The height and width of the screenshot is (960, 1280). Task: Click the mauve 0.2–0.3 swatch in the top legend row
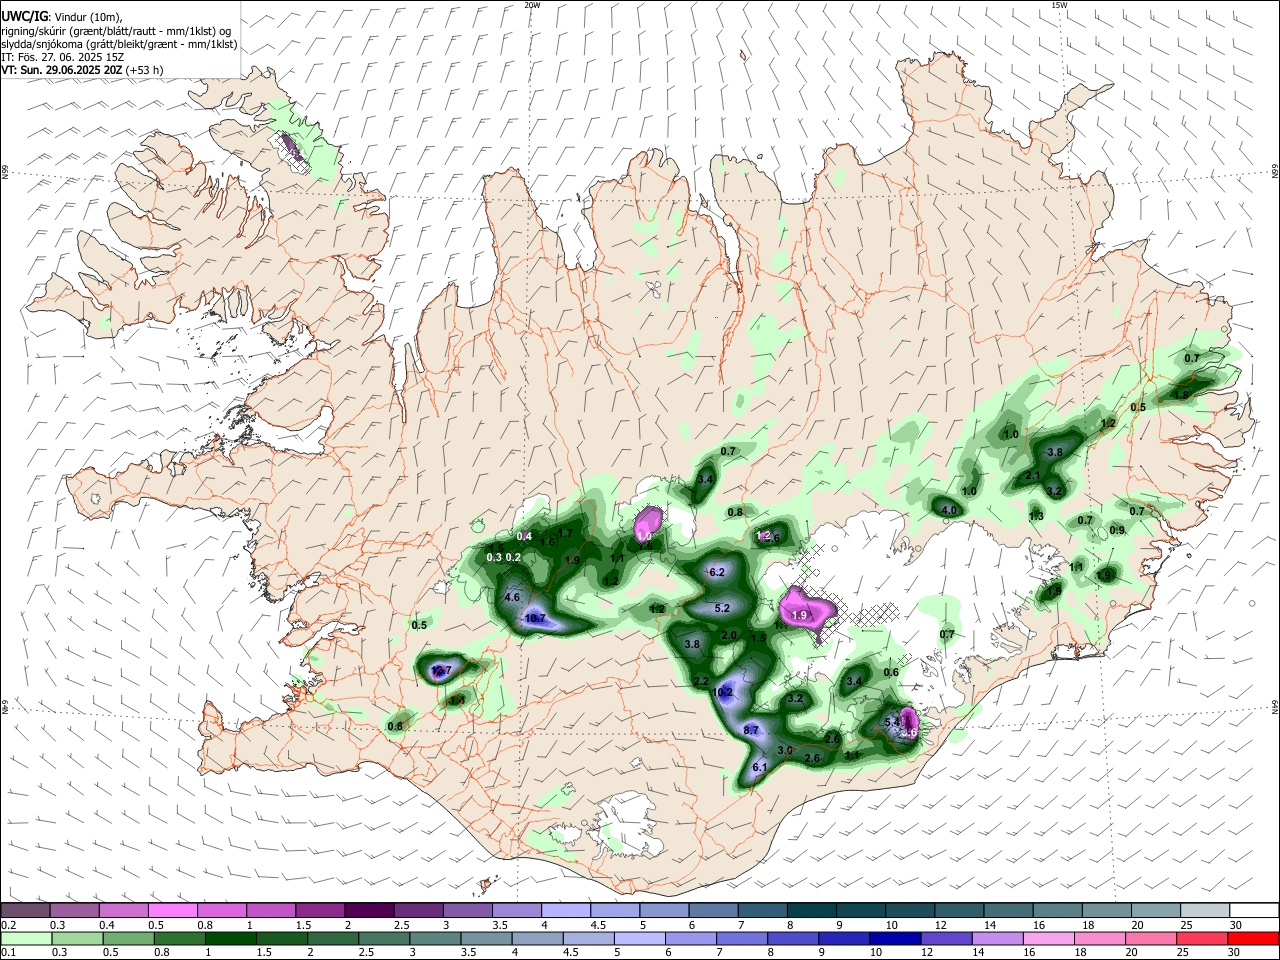25,910
